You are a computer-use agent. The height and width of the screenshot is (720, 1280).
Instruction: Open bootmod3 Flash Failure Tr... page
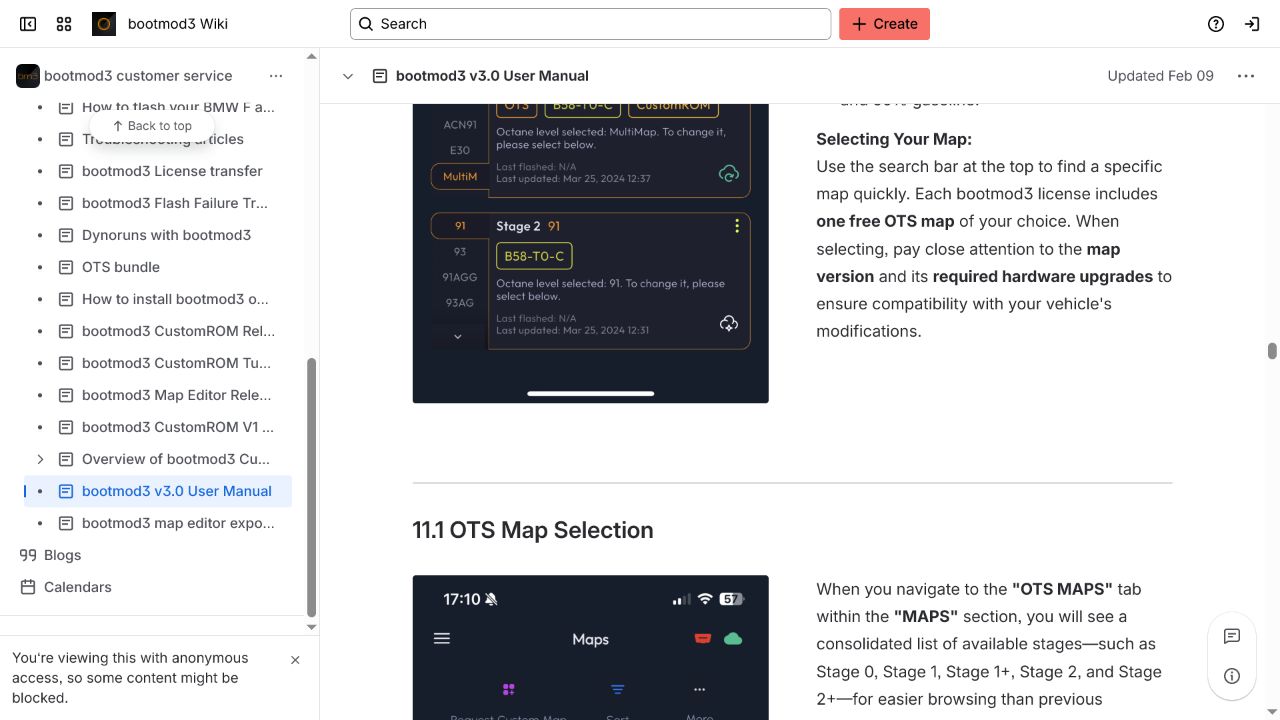[x=175, y=203]
